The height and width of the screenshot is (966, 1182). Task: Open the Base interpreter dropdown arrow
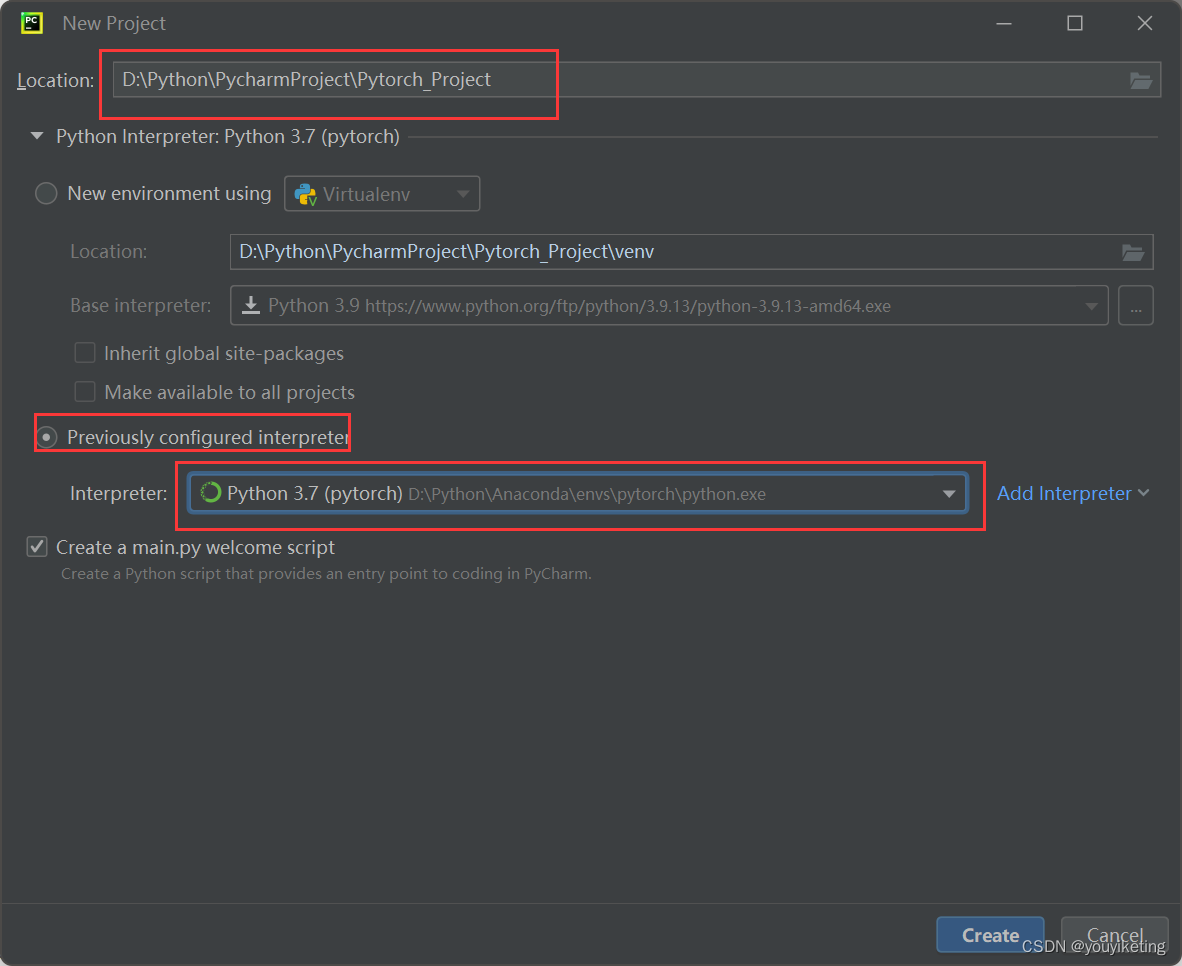click(1091, 306)
